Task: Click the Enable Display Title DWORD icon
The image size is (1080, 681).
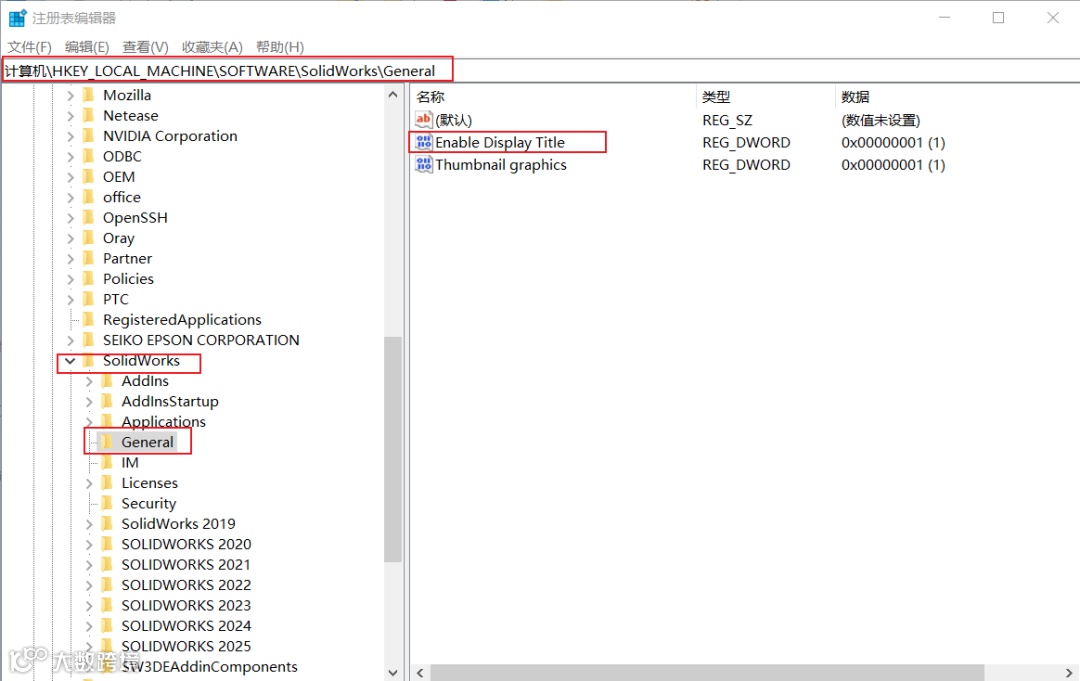Action: tap(424, 142)
